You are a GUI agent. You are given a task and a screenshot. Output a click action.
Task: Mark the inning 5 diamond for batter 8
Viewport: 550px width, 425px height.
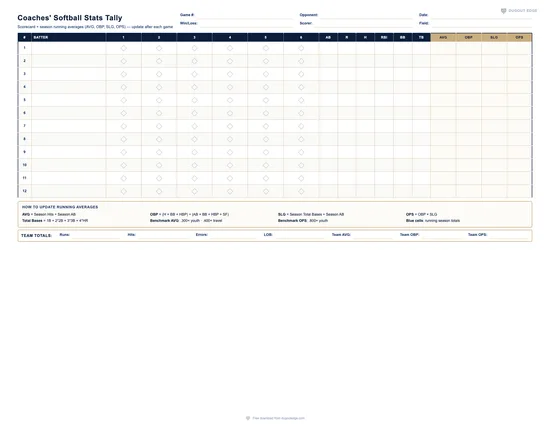266,139
